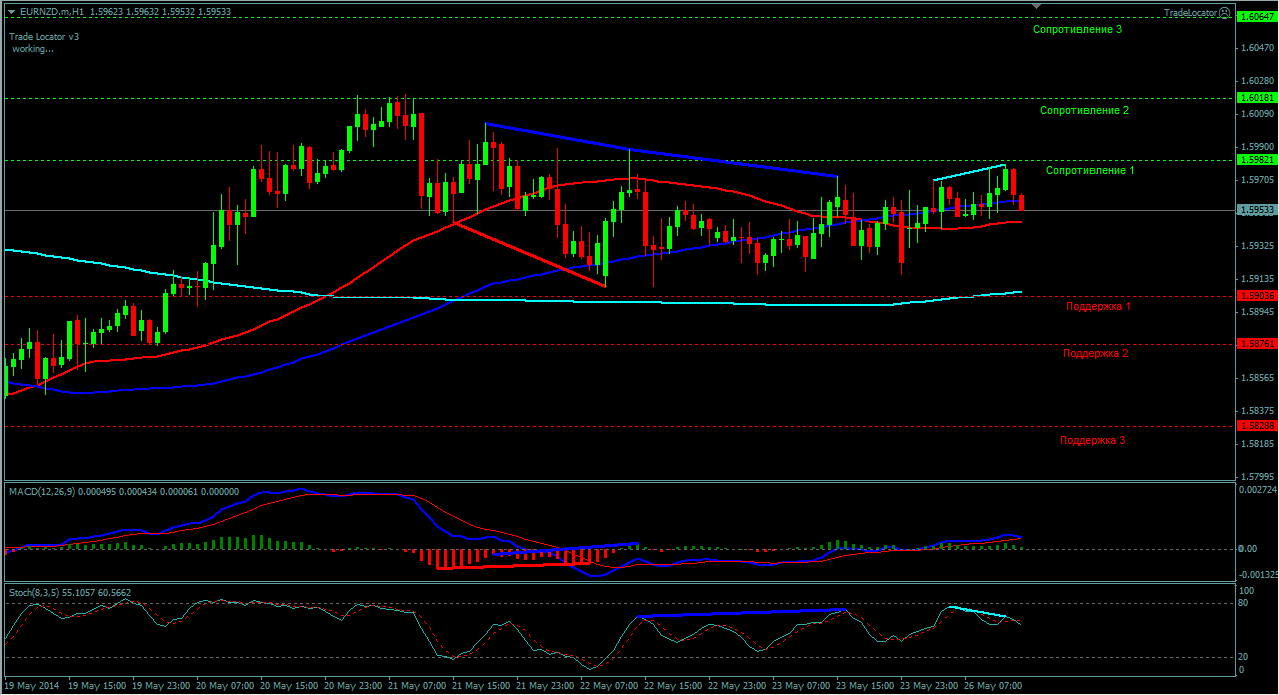1279x695 pixels.
Task: Click the green 1.59821 price tag
Action: click(x=1255, y=160)
